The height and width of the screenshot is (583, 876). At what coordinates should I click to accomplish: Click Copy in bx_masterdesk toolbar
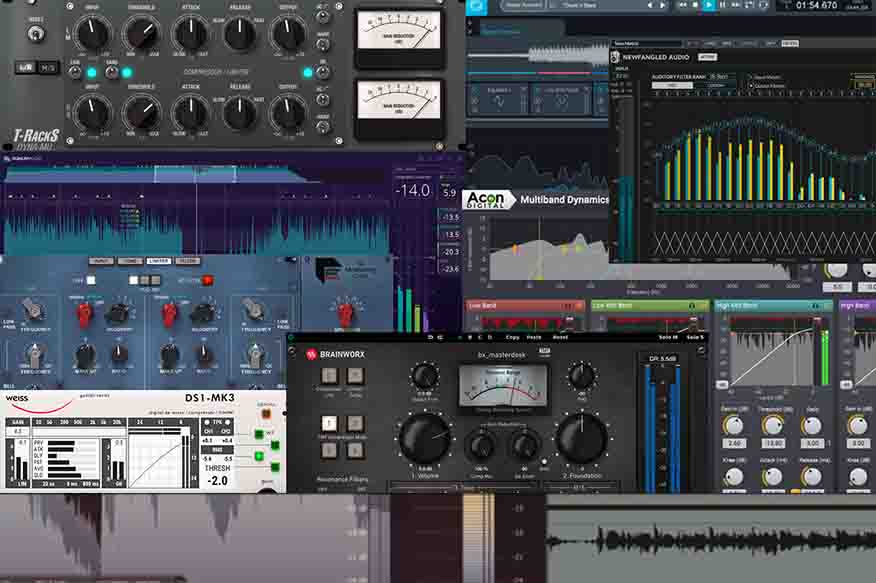click(512, 337)
